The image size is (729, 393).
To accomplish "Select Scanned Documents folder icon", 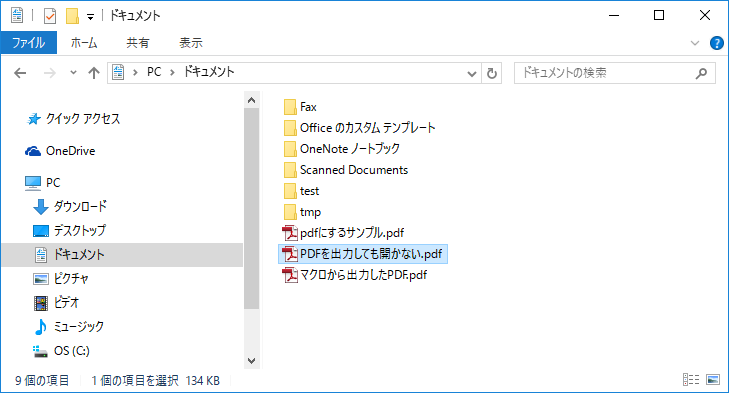I will pos(290,170).
